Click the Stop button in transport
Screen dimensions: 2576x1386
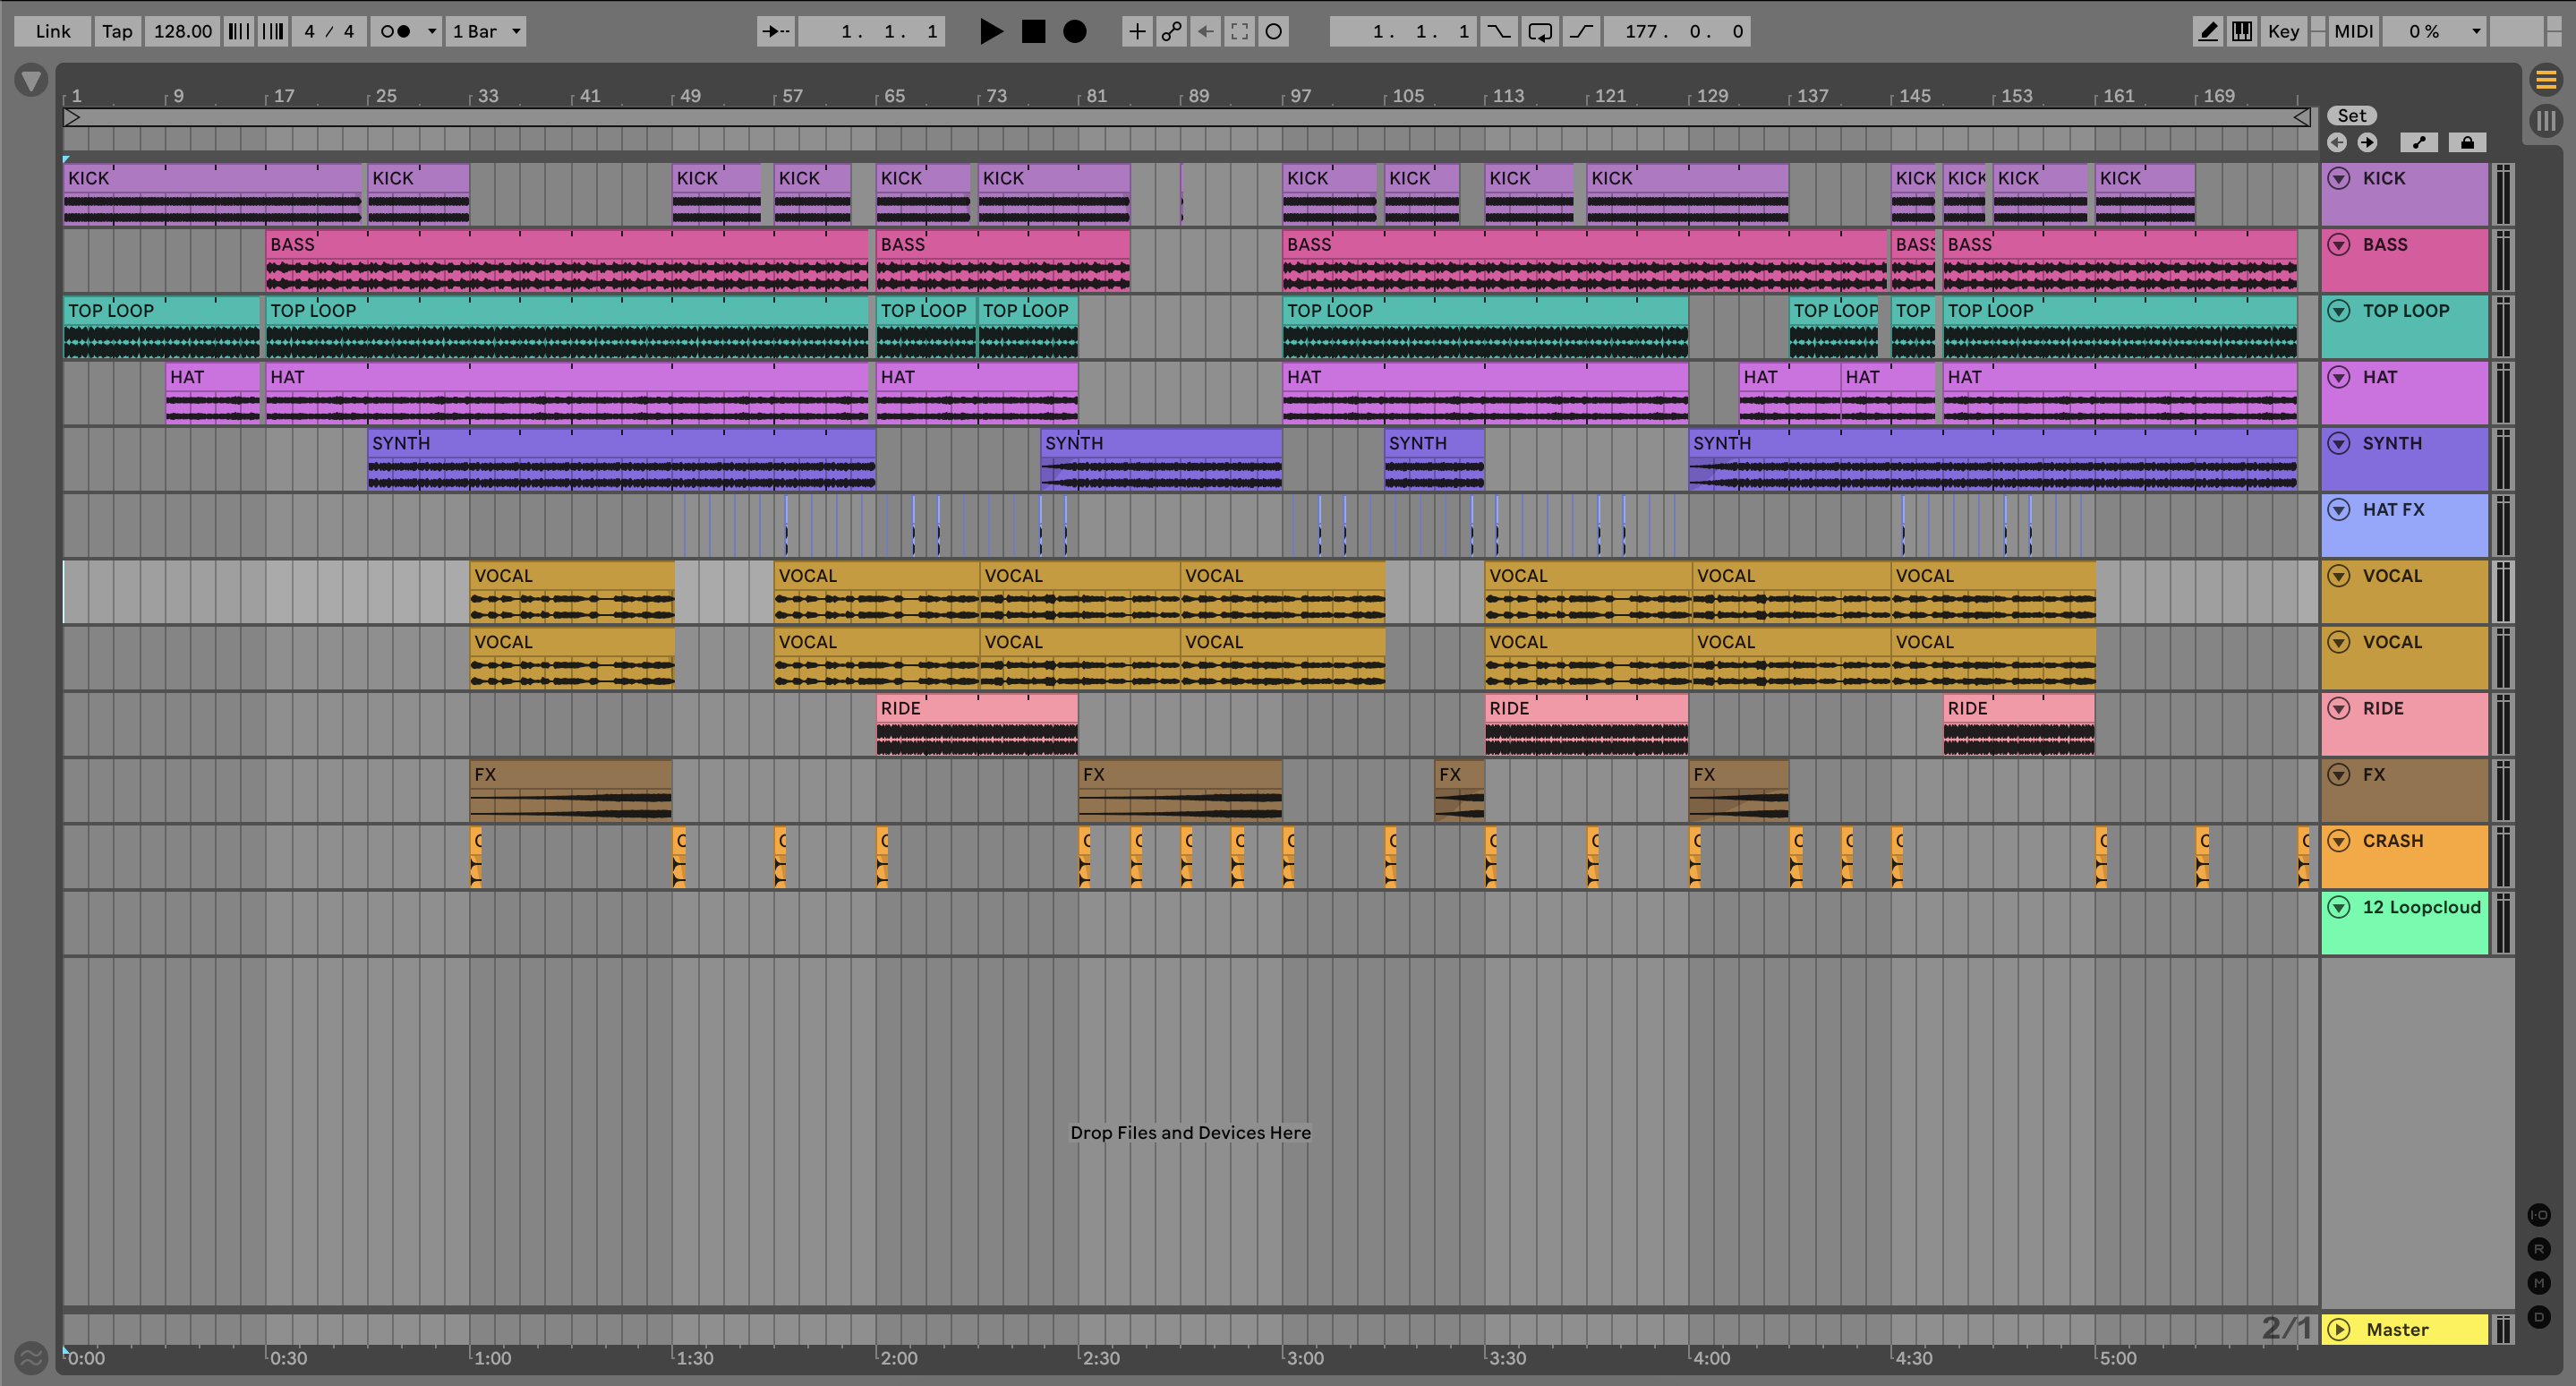coord(1033,31)
